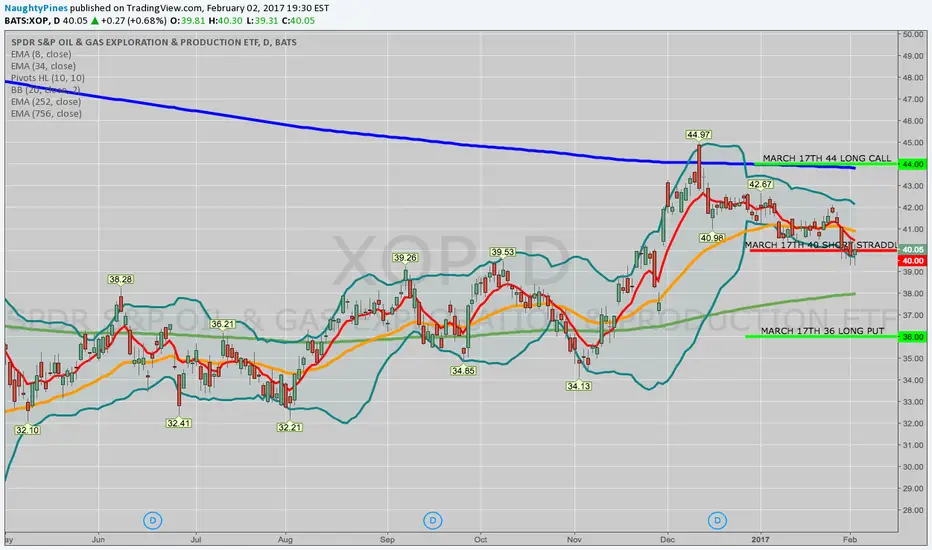
Task: Click the 39.53 pivot high label
Action: tap(502, 252)
